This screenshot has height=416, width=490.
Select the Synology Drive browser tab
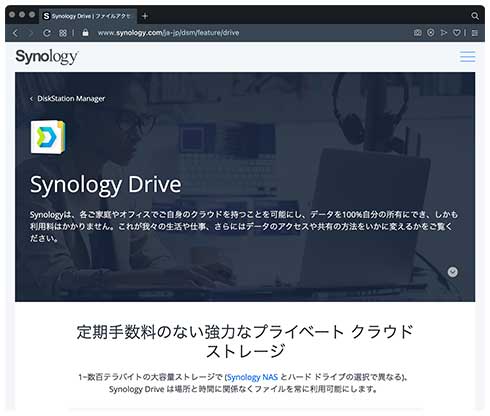click(x=88, y=16)
